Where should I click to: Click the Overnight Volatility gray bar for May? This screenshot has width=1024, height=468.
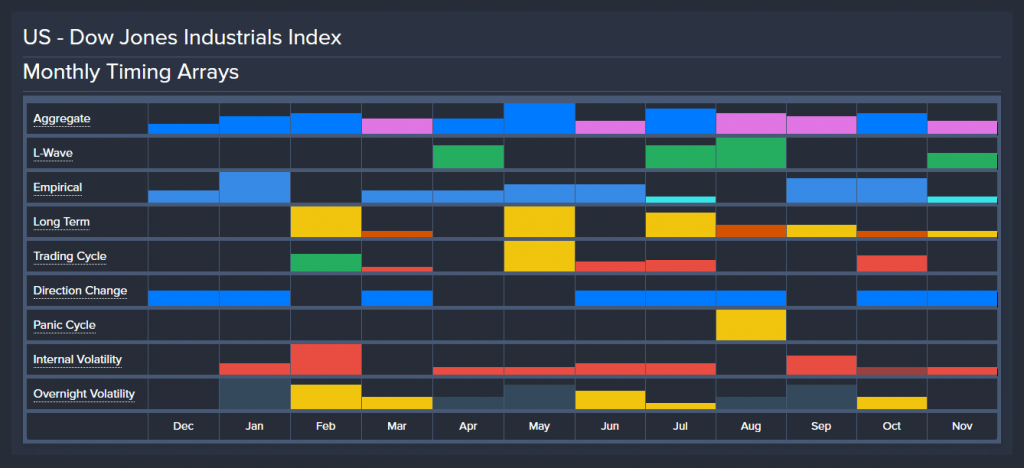(539, 397)
